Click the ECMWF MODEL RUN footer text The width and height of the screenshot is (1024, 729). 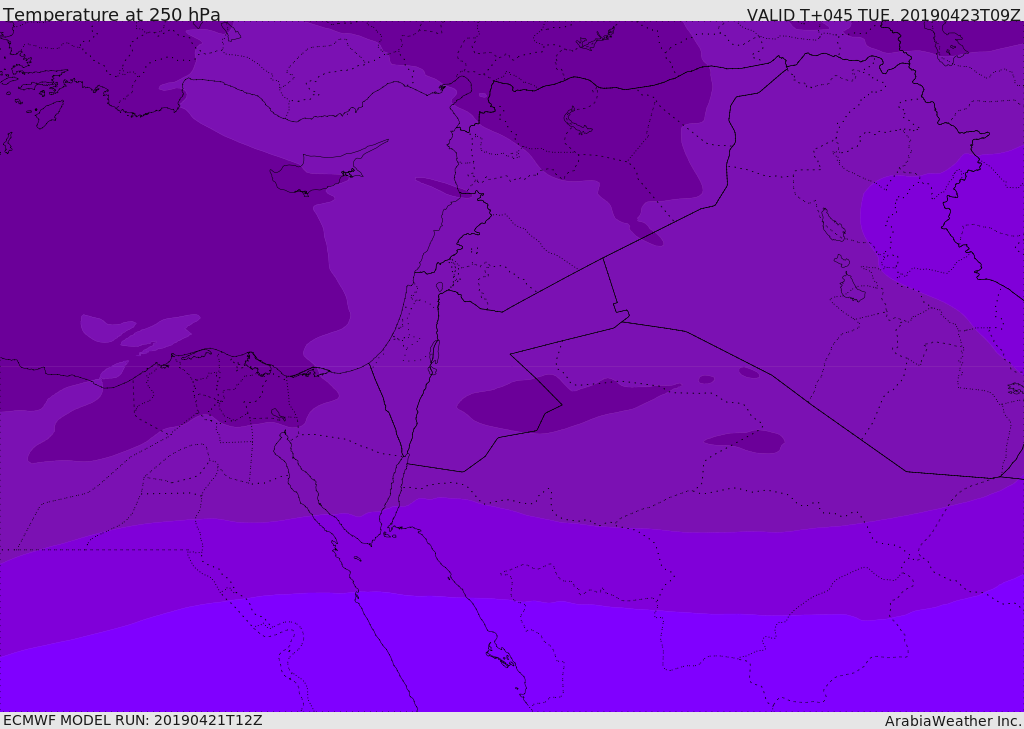coord(133,720)
